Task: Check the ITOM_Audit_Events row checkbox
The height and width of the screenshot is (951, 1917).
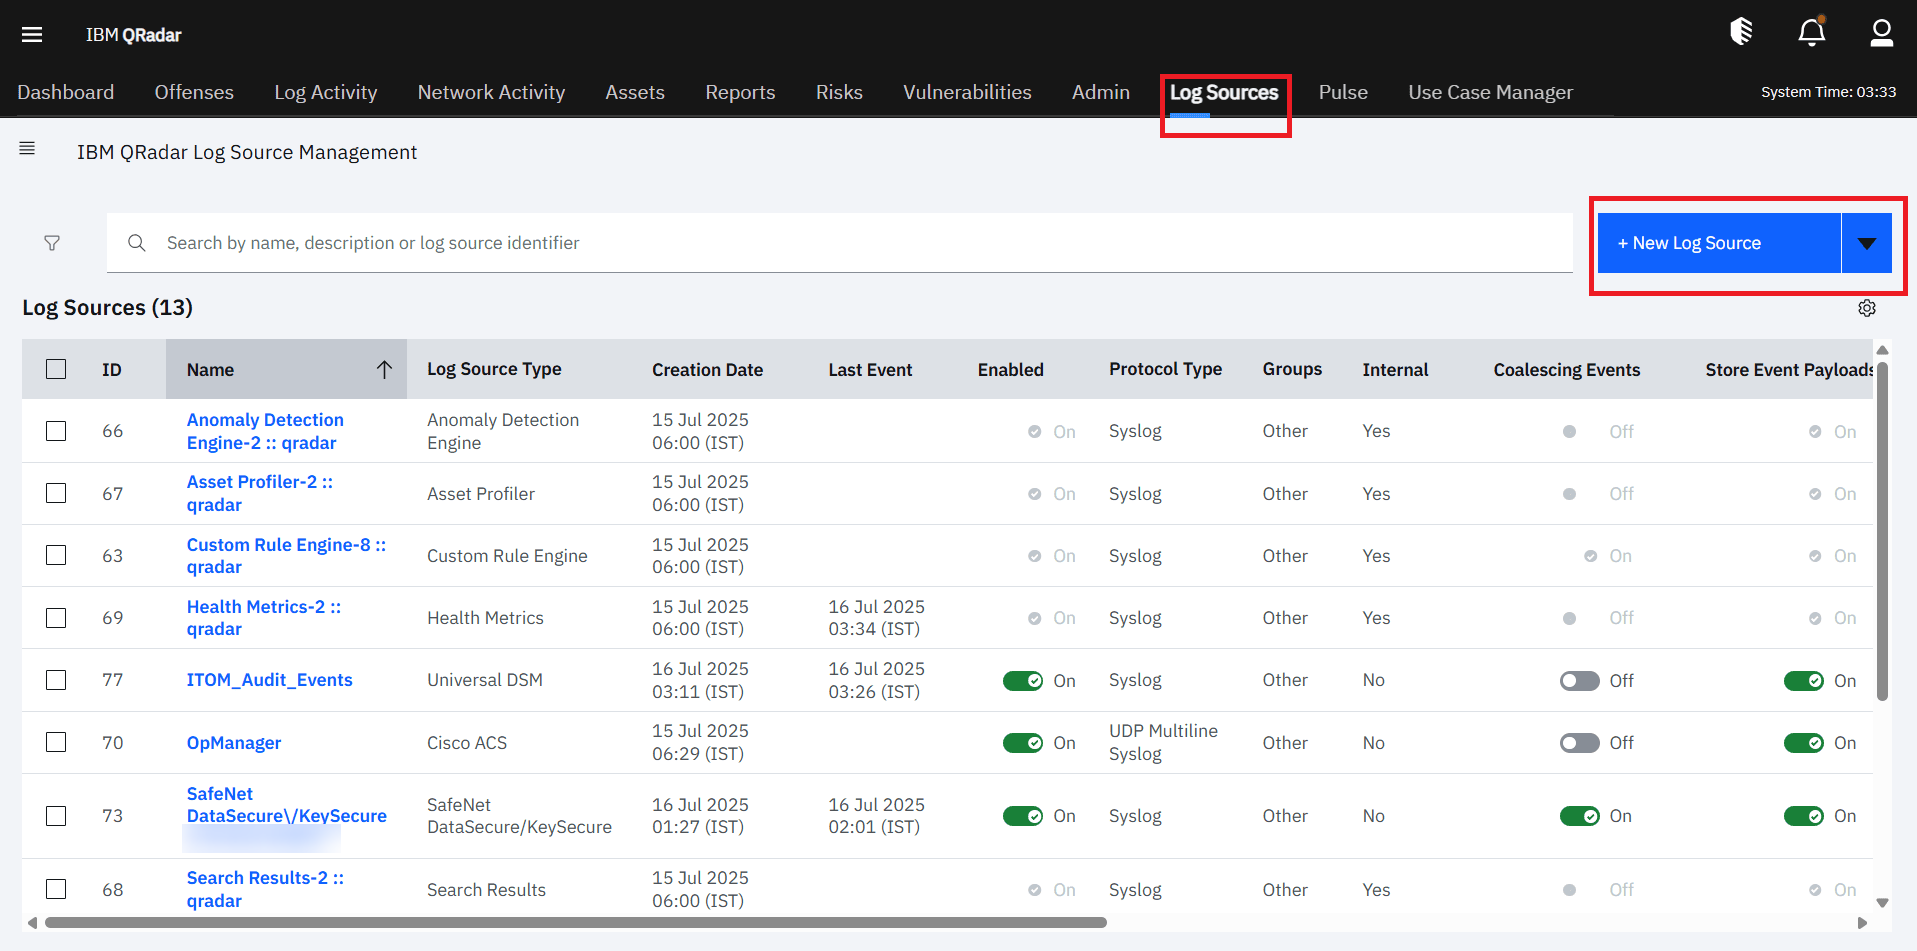Action: 56,680
